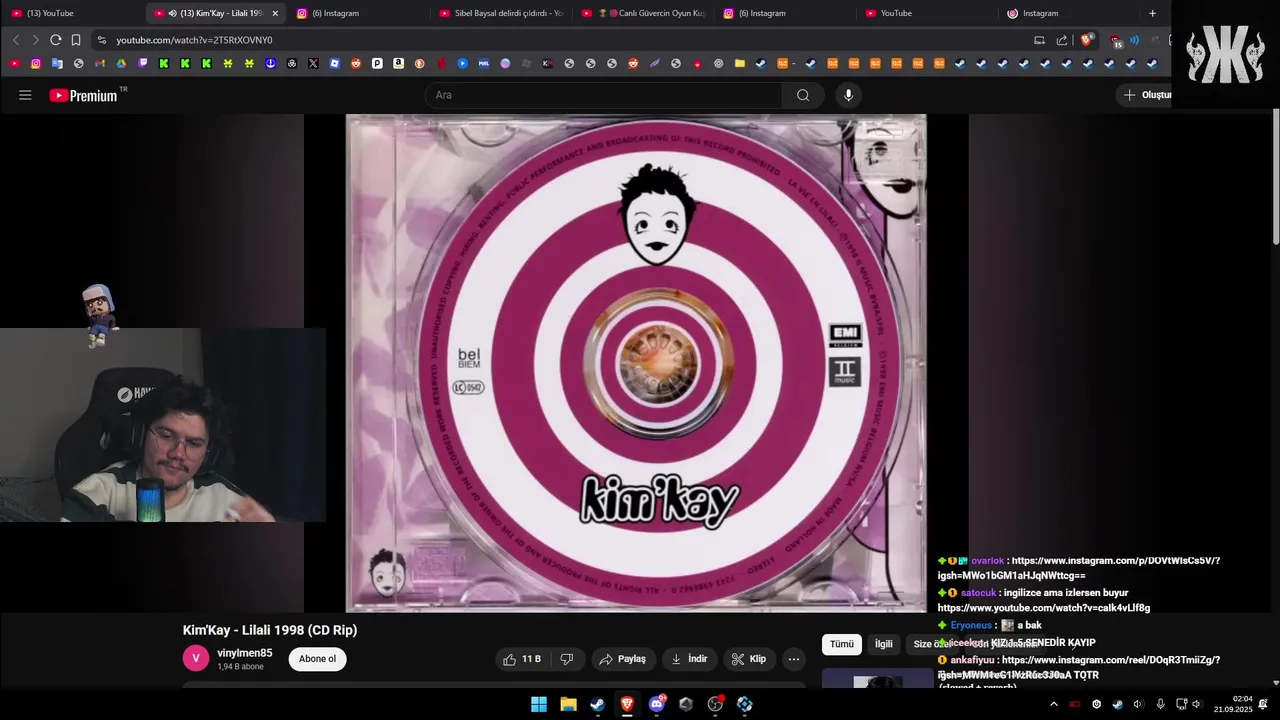Open the Gmail bookmark
This screenshot has height=720, width=1280.
(100, 63)
